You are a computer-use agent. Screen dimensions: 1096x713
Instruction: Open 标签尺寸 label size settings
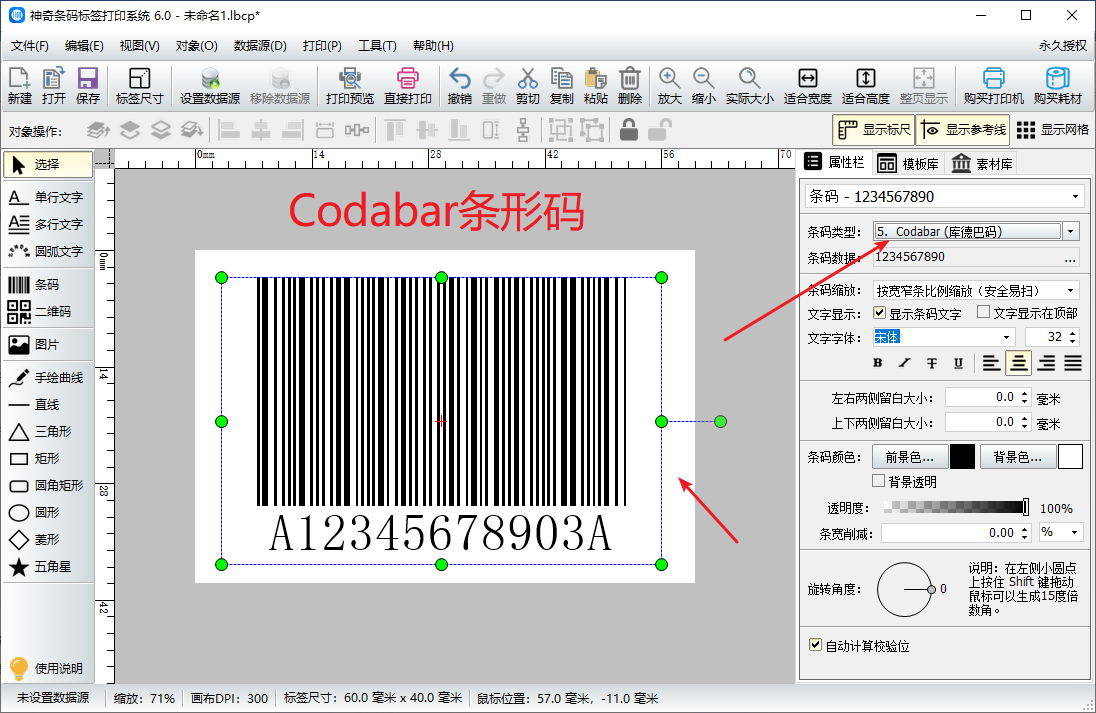point(139,86)
